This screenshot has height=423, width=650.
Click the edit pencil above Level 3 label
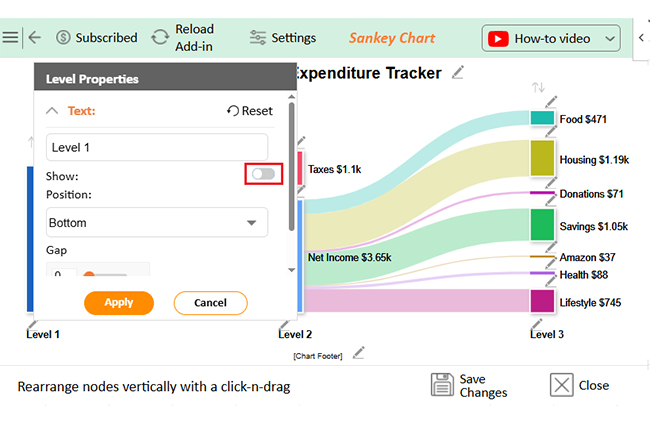click(536, 324)
